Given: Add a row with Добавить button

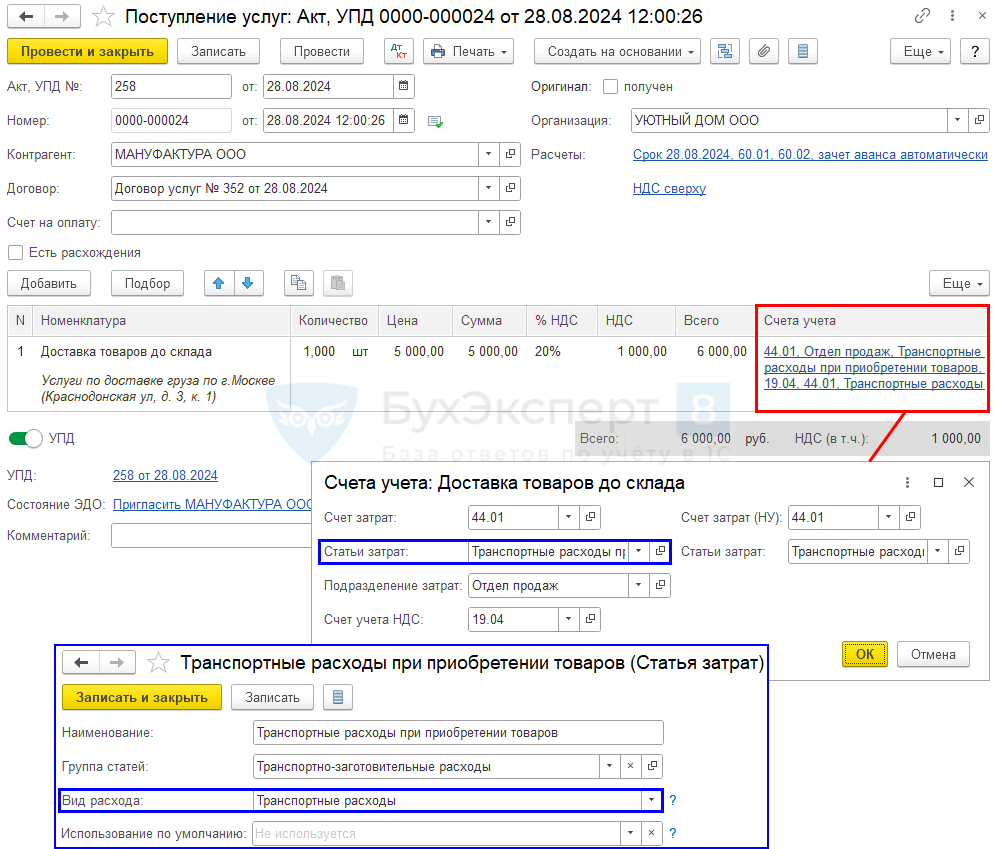Looking at the screenshot, I should coord(48,283).
